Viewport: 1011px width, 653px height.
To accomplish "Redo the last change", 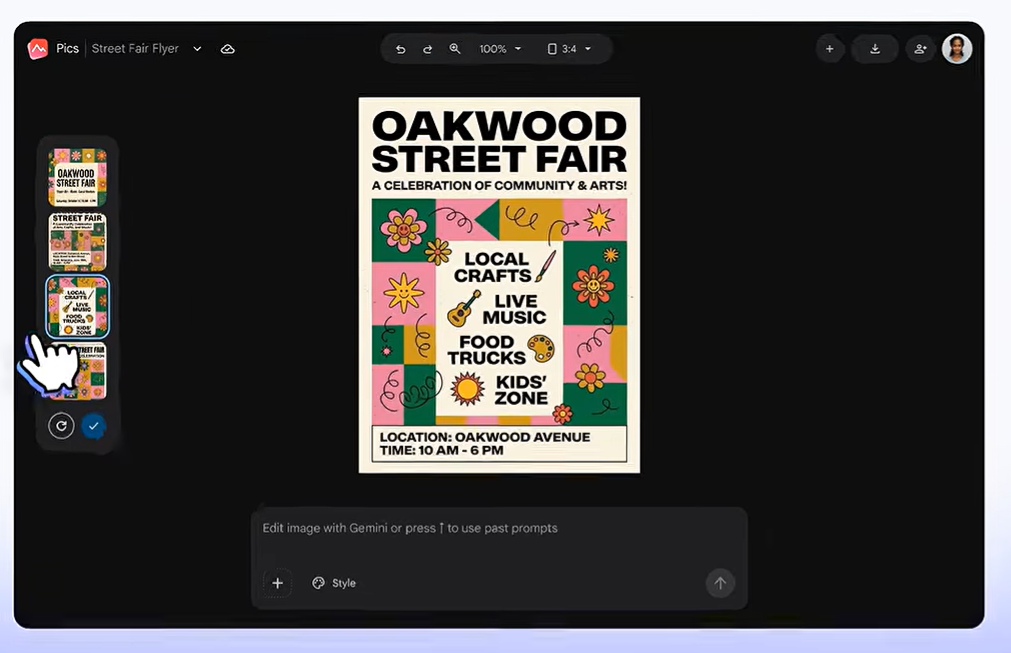I will pos(427,49).
